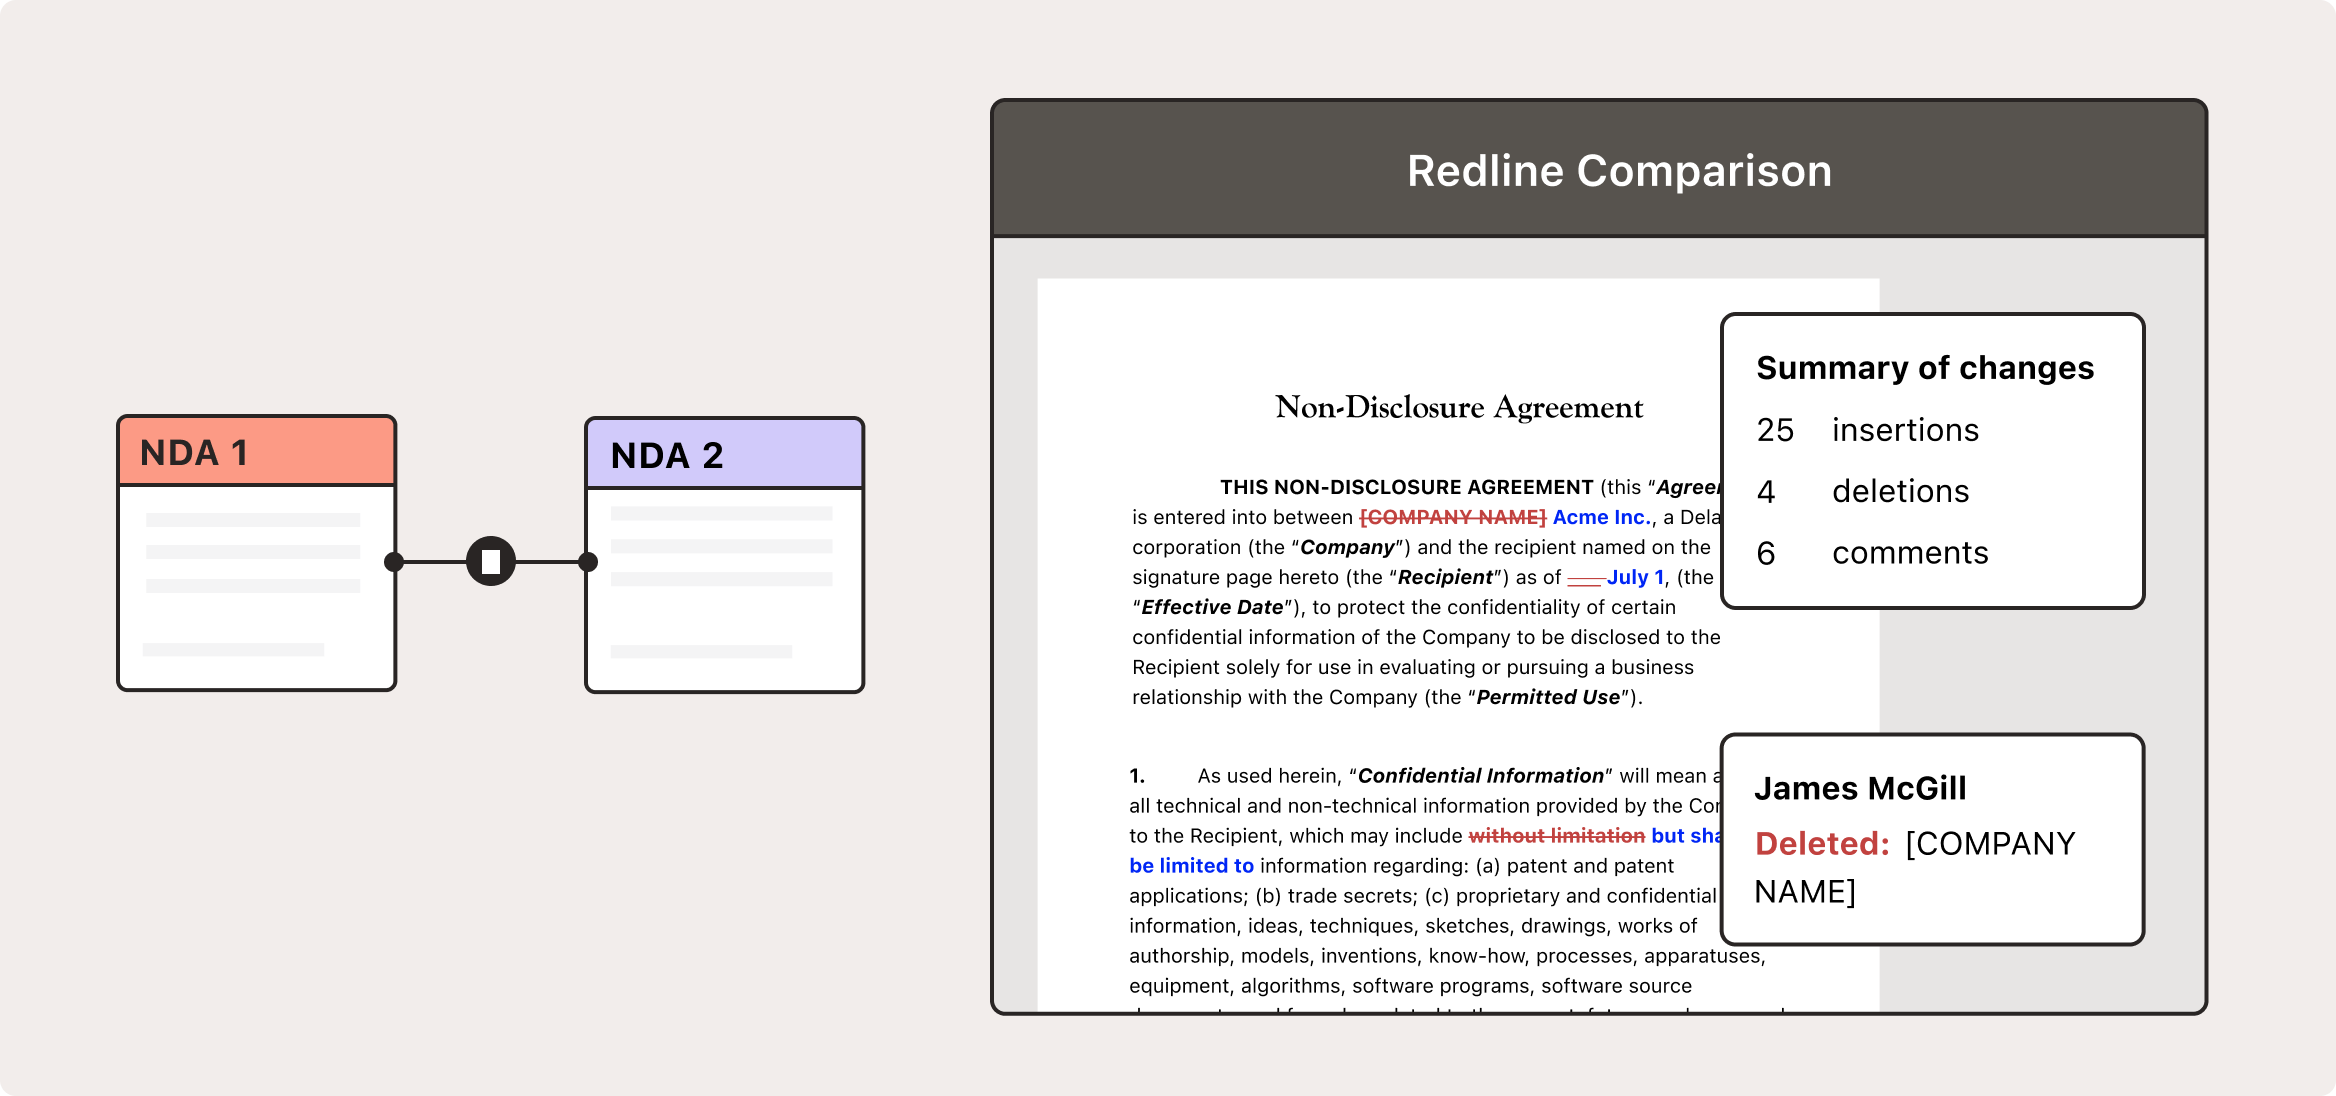The width and height of the screenshot is (2336, 1096).
Task: Select the NDA 2 document card header
Action: click(725, 455)
